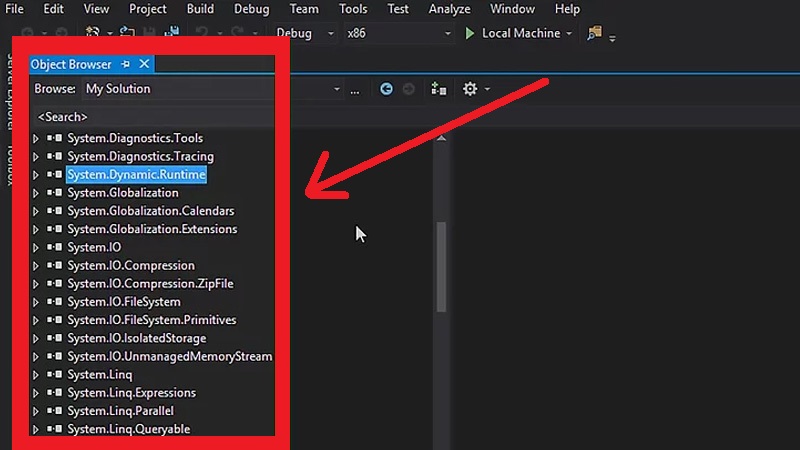Open the File menu
The width and height of the screenshot is (800, 450).
pos(14,9)
